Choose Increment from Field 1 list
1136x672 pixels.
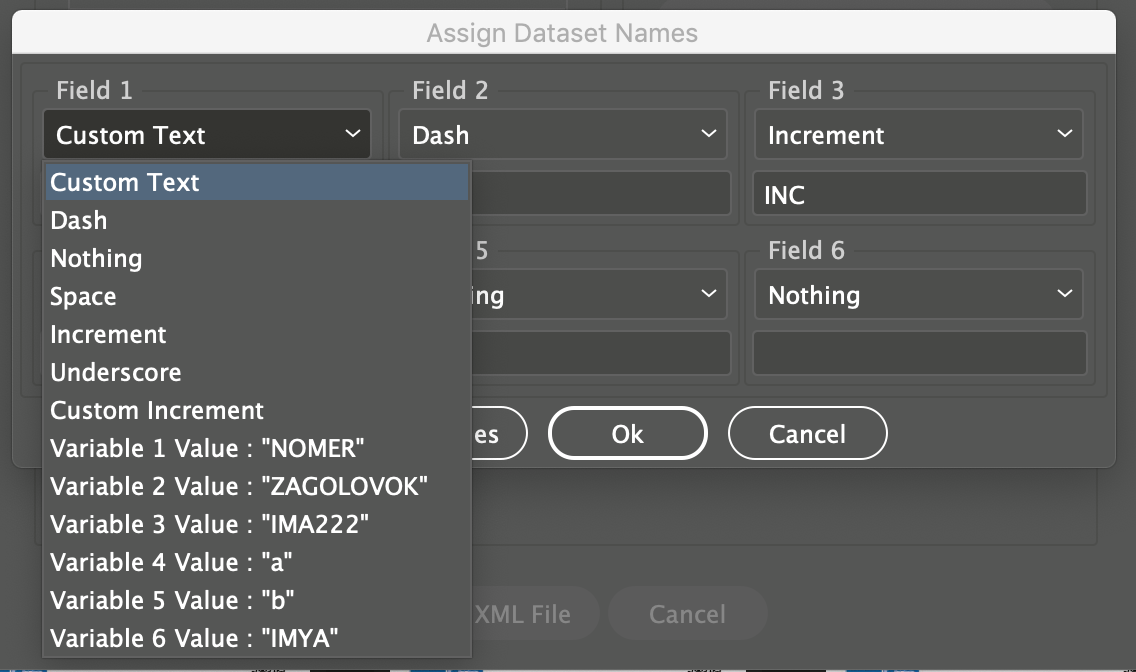[x=108, y=335]
